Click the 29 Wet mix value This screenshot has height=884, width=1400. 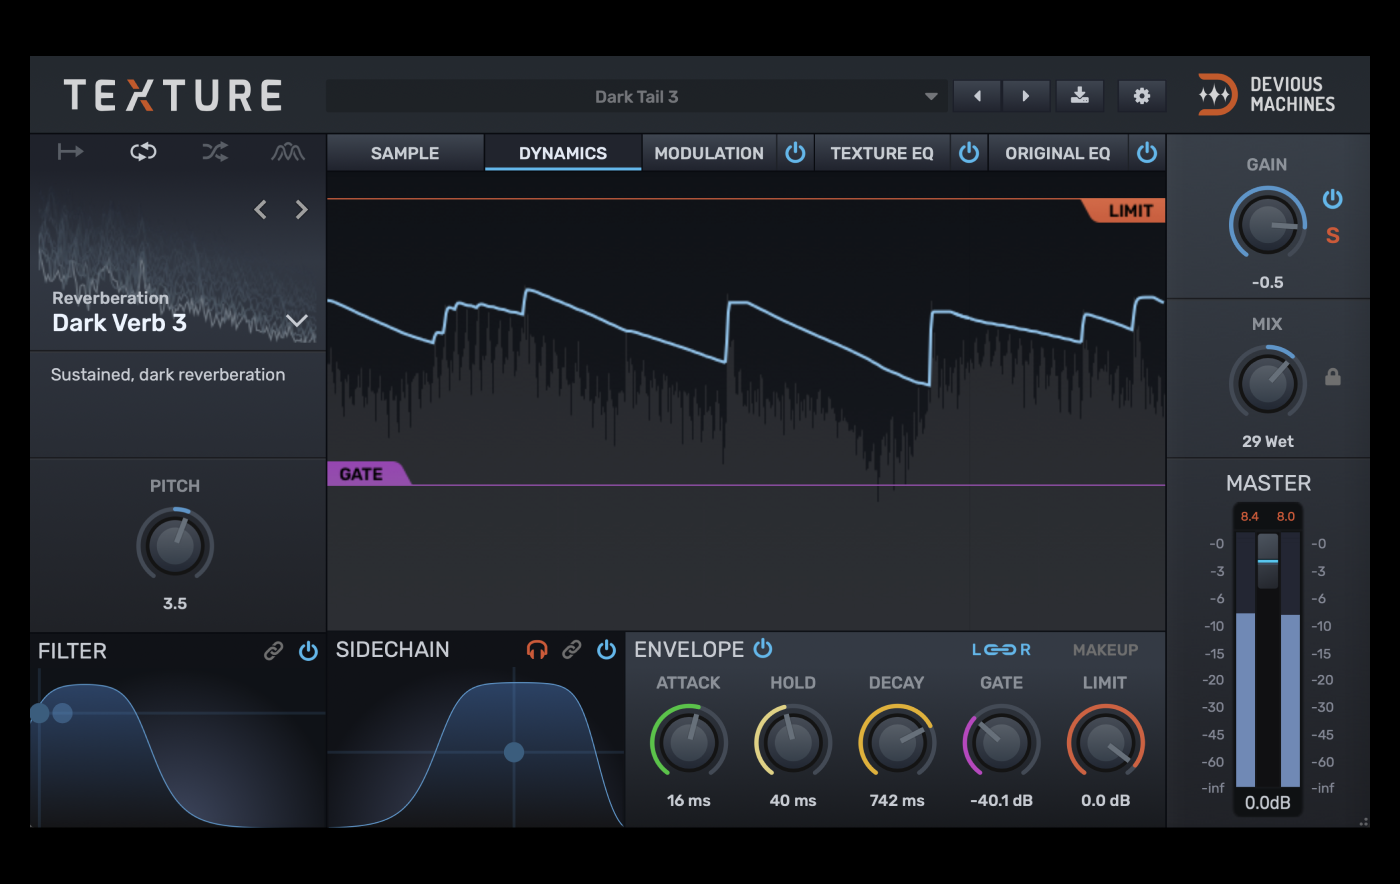[x=1267, y=441]
